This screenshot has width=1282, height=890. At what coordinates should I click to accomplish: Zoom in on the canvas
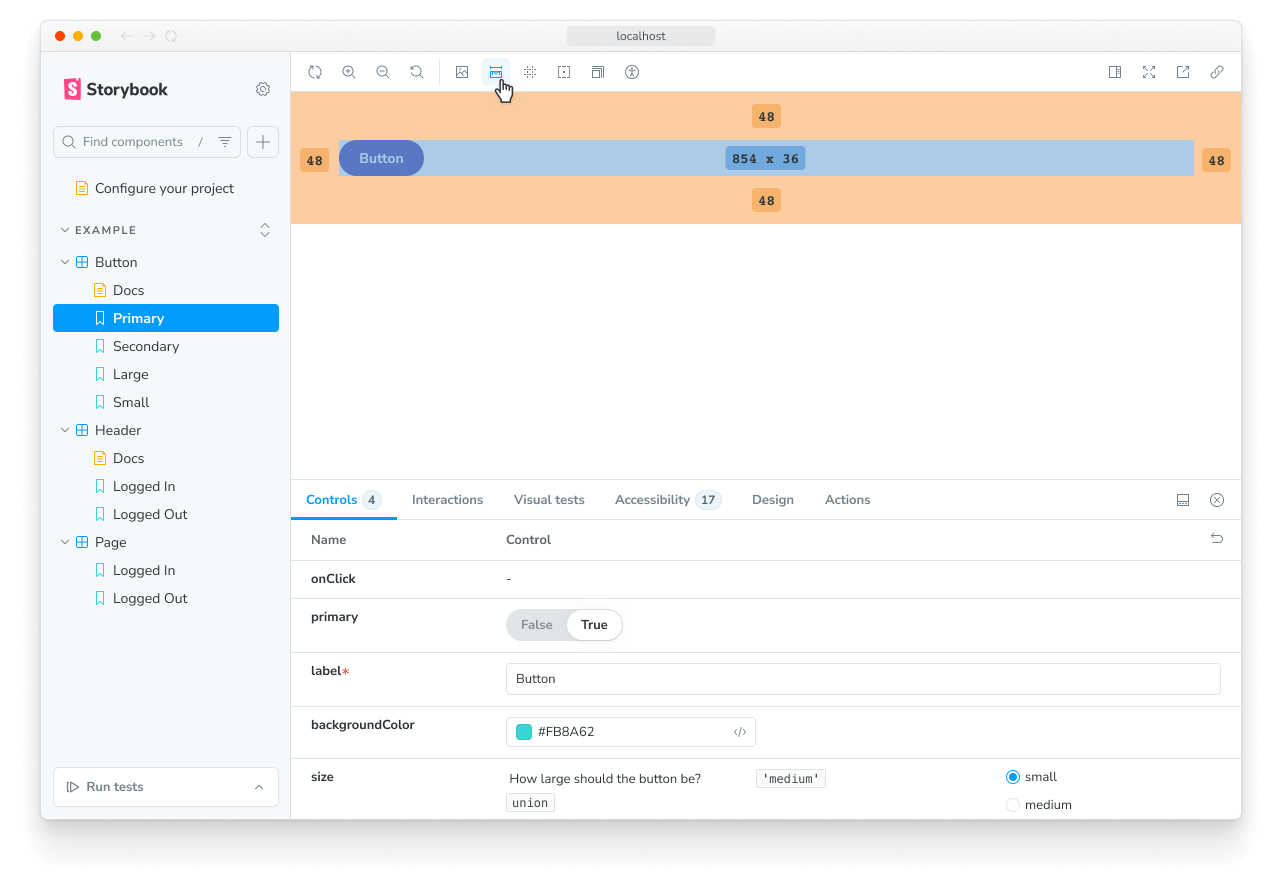[349, 71]
